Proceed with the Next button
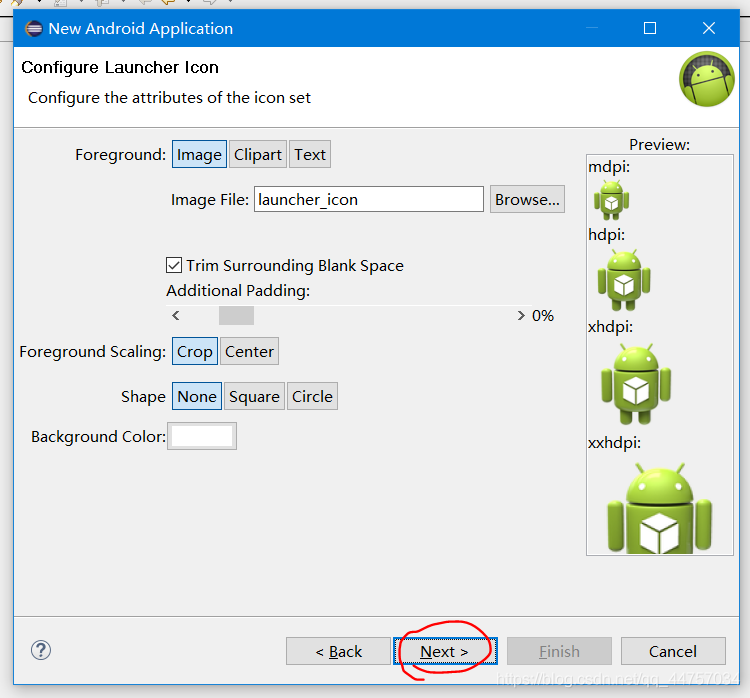The height and width of the screenshot is (698, 750). pyautogui.click(x=445, y=651)
